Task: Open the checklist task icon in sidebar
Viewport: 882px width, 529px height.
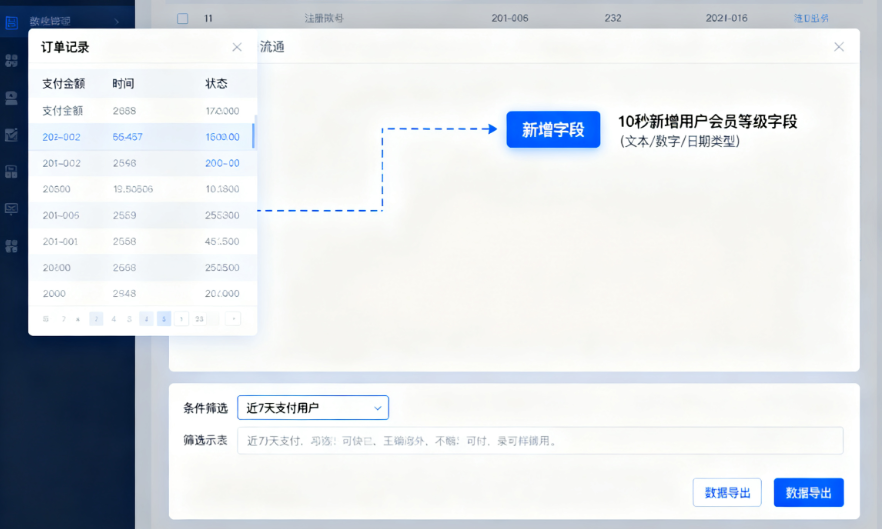Action: coord(11,135)
